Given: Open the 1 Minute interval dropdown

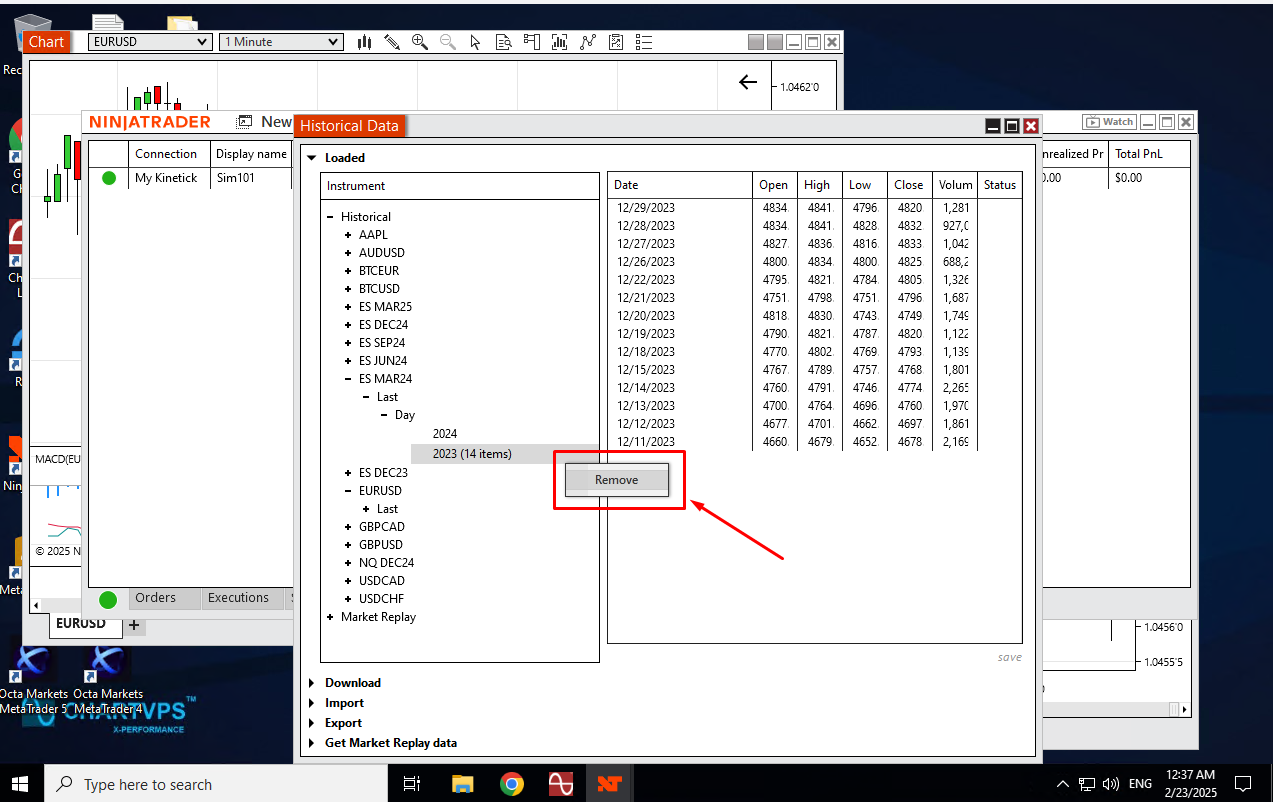Looking at the screenshot, I should pyautogui.click(x=281, y=42).
